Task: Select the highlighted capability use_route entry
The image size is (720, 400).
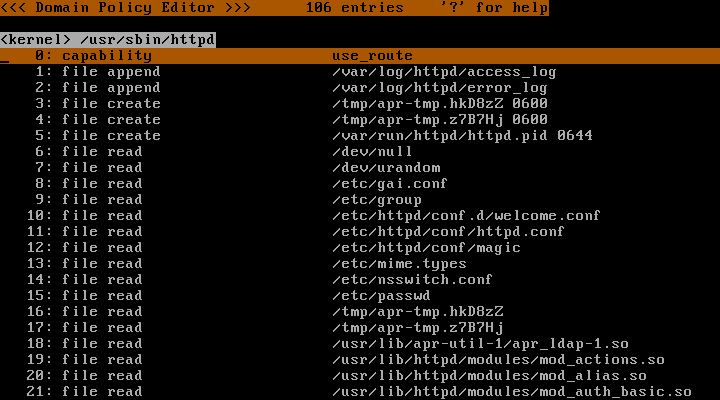Action: pyautogui.click(x=358, y=56)
